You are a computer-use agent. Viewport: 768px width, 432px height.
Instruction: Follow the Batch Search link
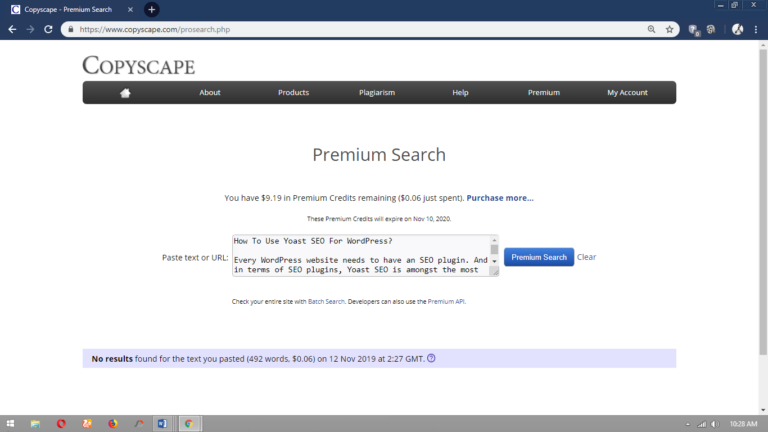pos(325,301)
